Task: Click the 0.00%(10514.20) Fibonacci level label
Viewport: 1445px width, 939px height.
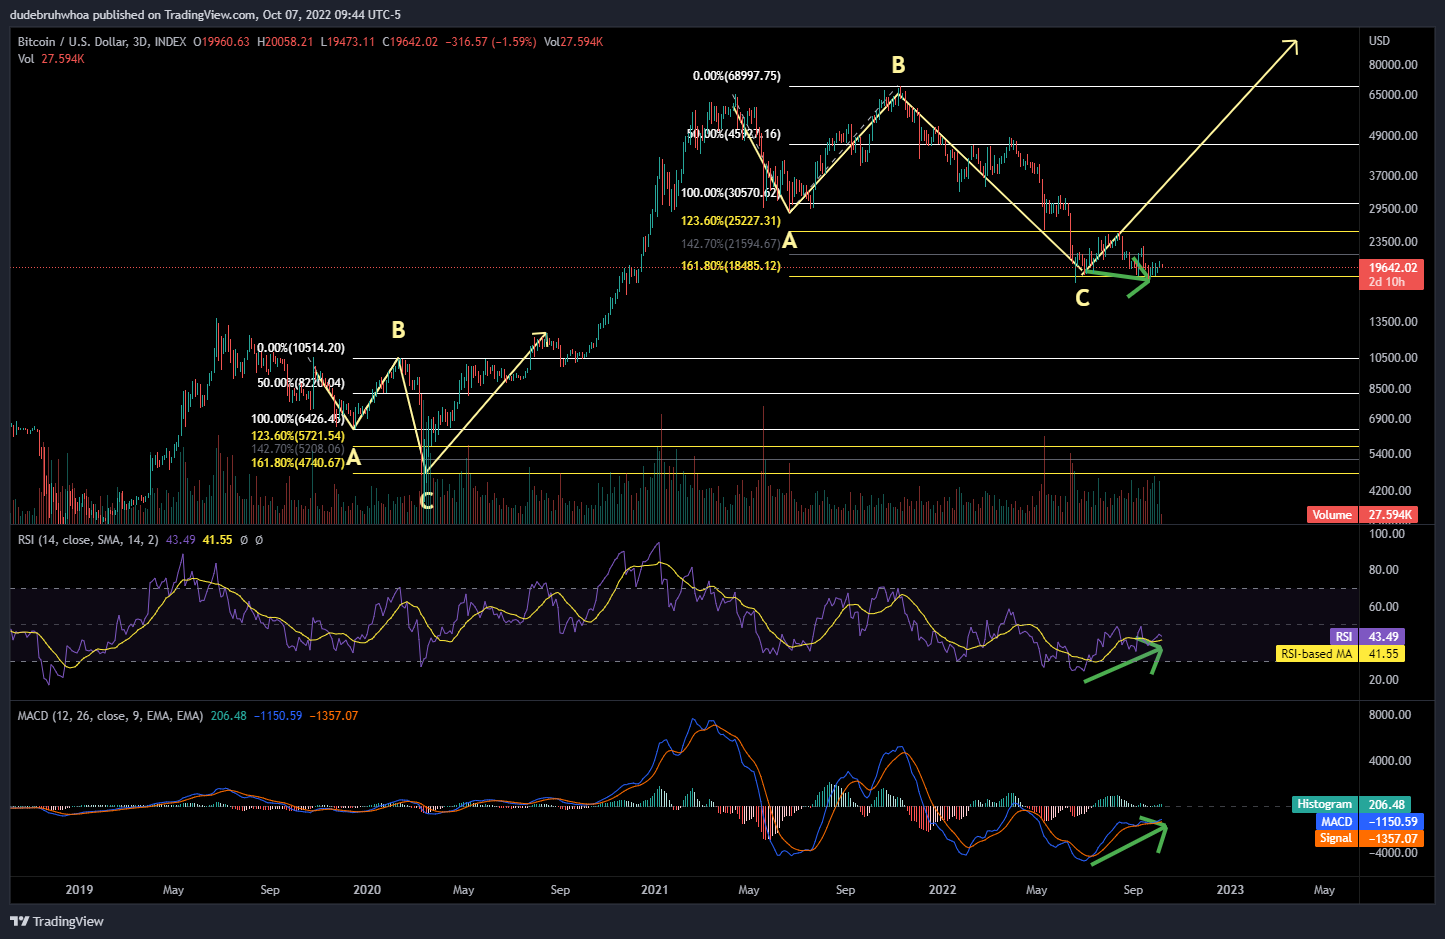Action: [x=301, y=348]
